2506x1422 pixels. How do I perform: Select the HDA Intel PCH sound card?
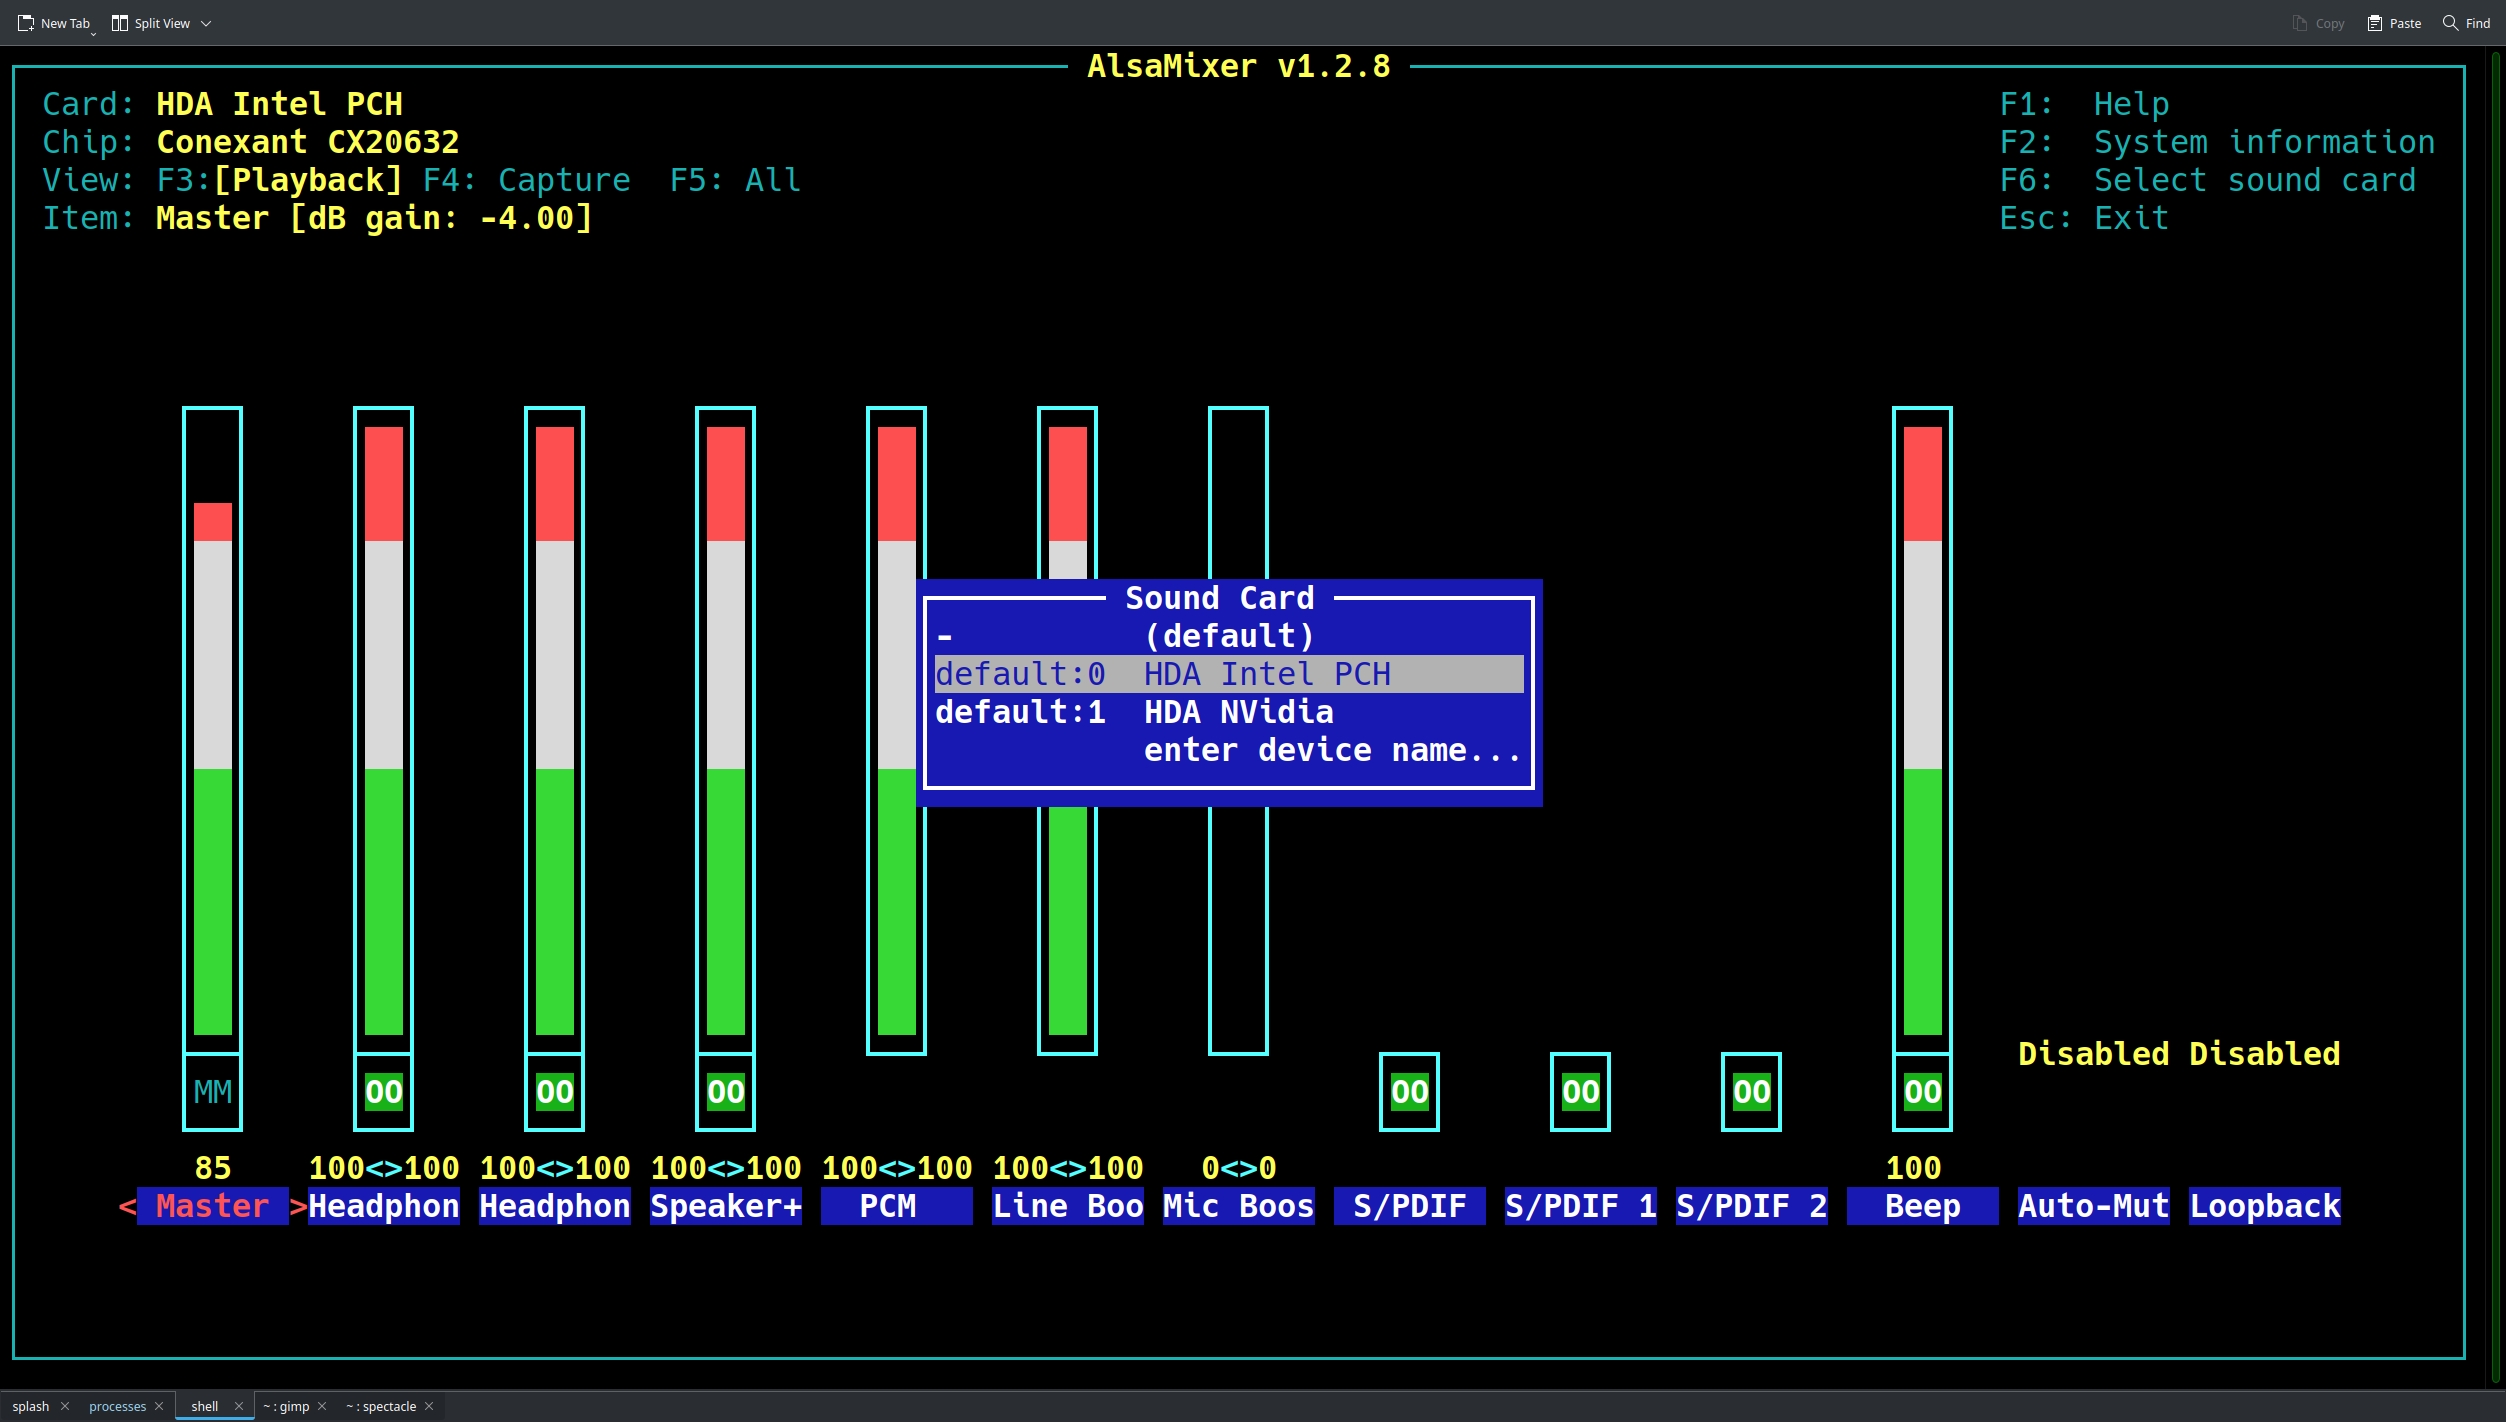(x=1229, y=674)
